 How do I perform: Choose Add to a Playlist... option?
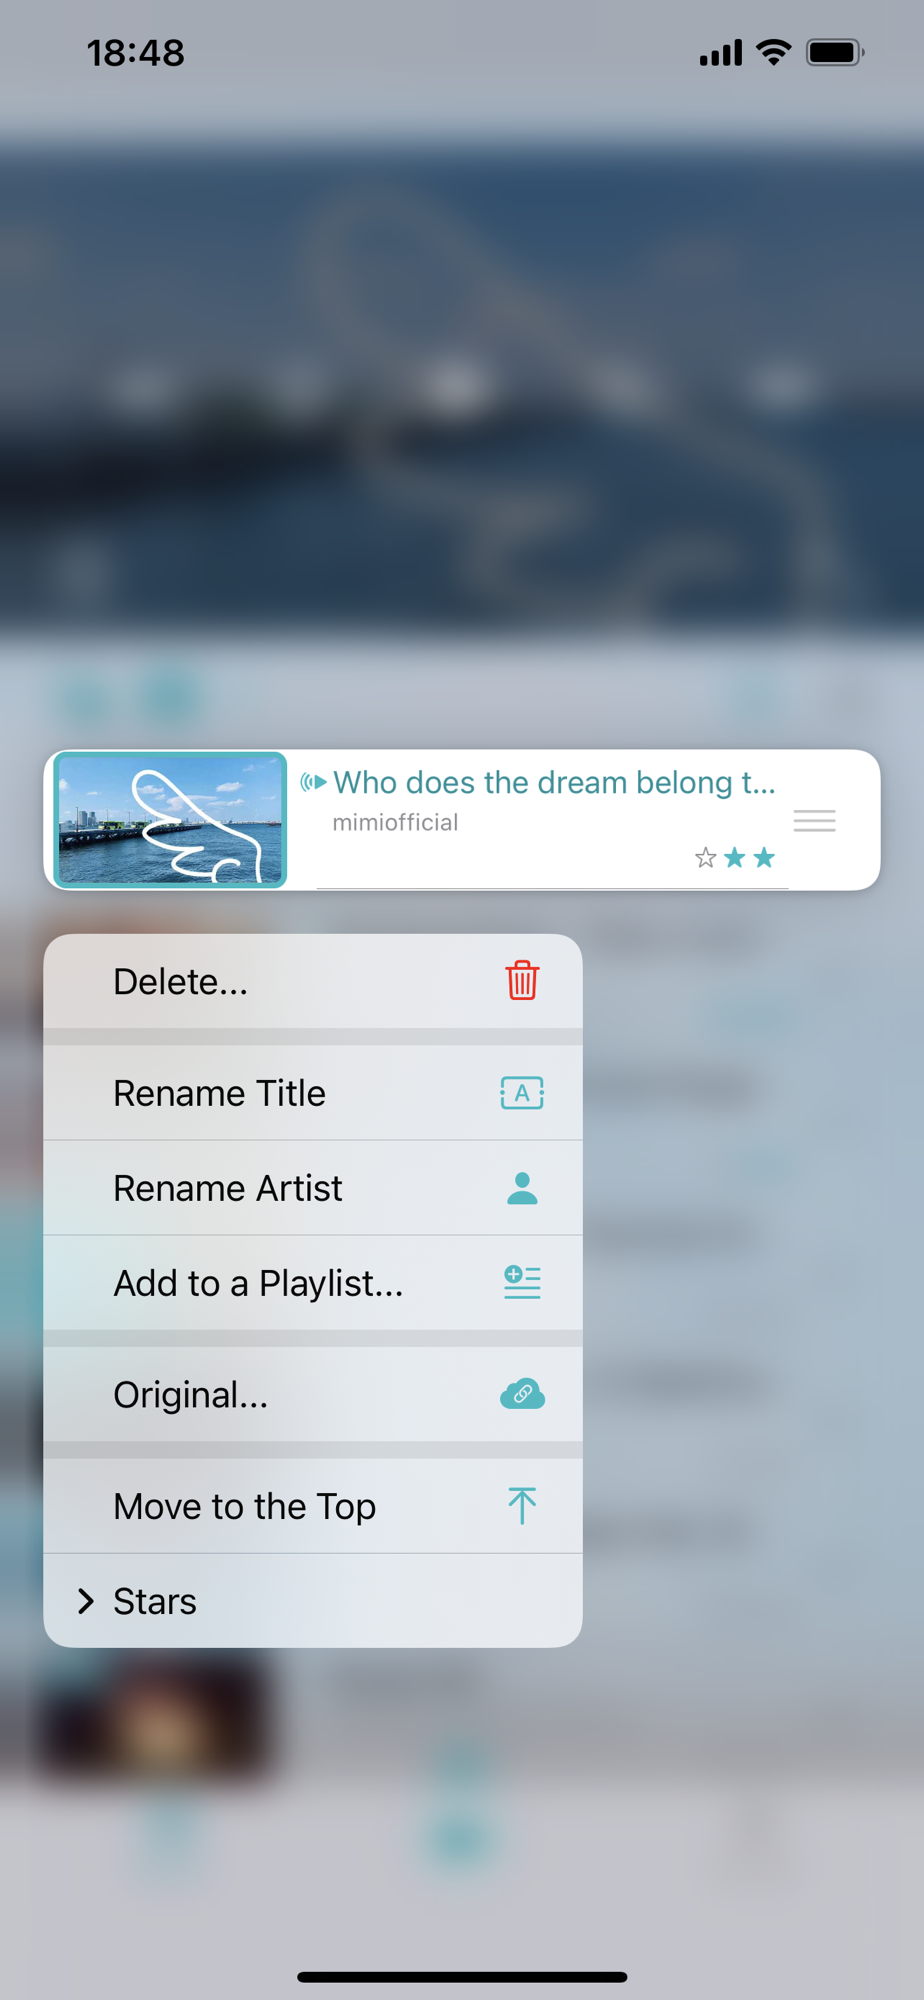(x=313, y=1283)
